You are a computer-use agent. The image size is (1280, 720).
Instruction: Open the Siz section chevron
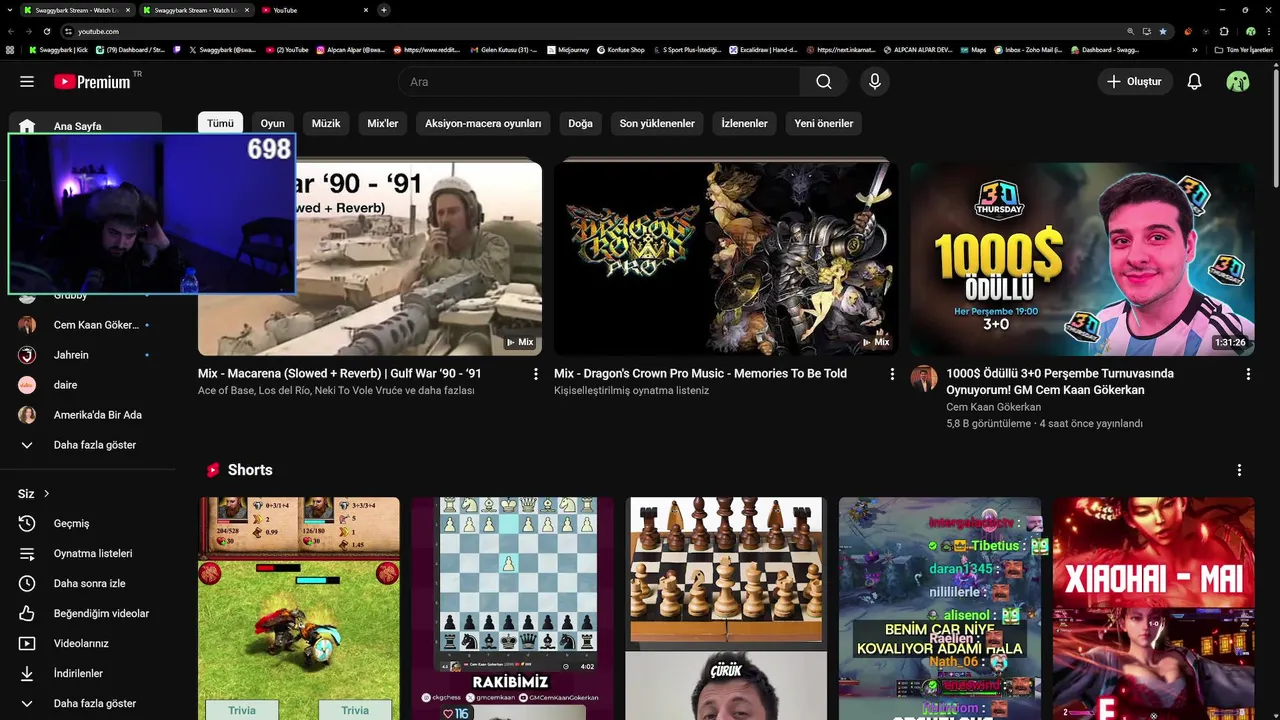[46, 493]
